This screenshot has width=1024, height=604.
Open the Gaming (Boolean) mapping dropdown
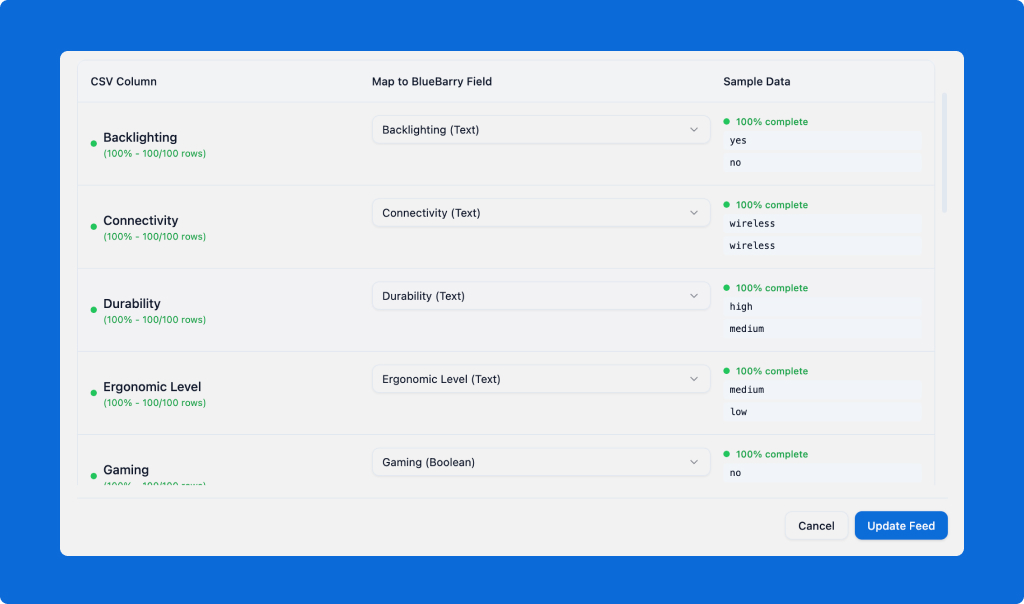tap(540, 462)
